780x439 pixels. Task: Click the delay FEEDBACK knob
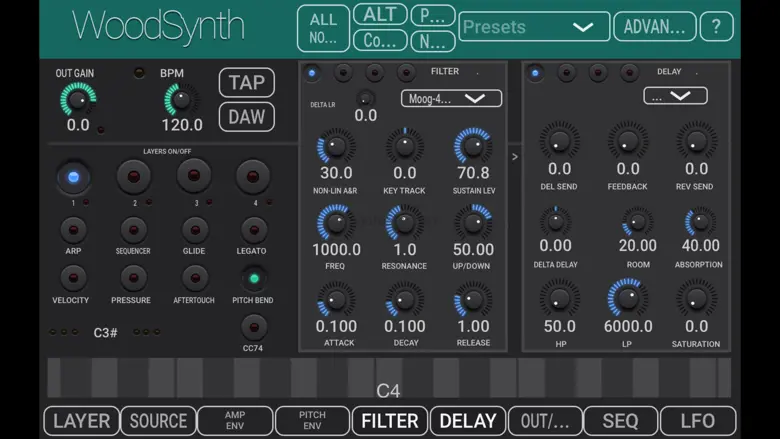[628, 141]
